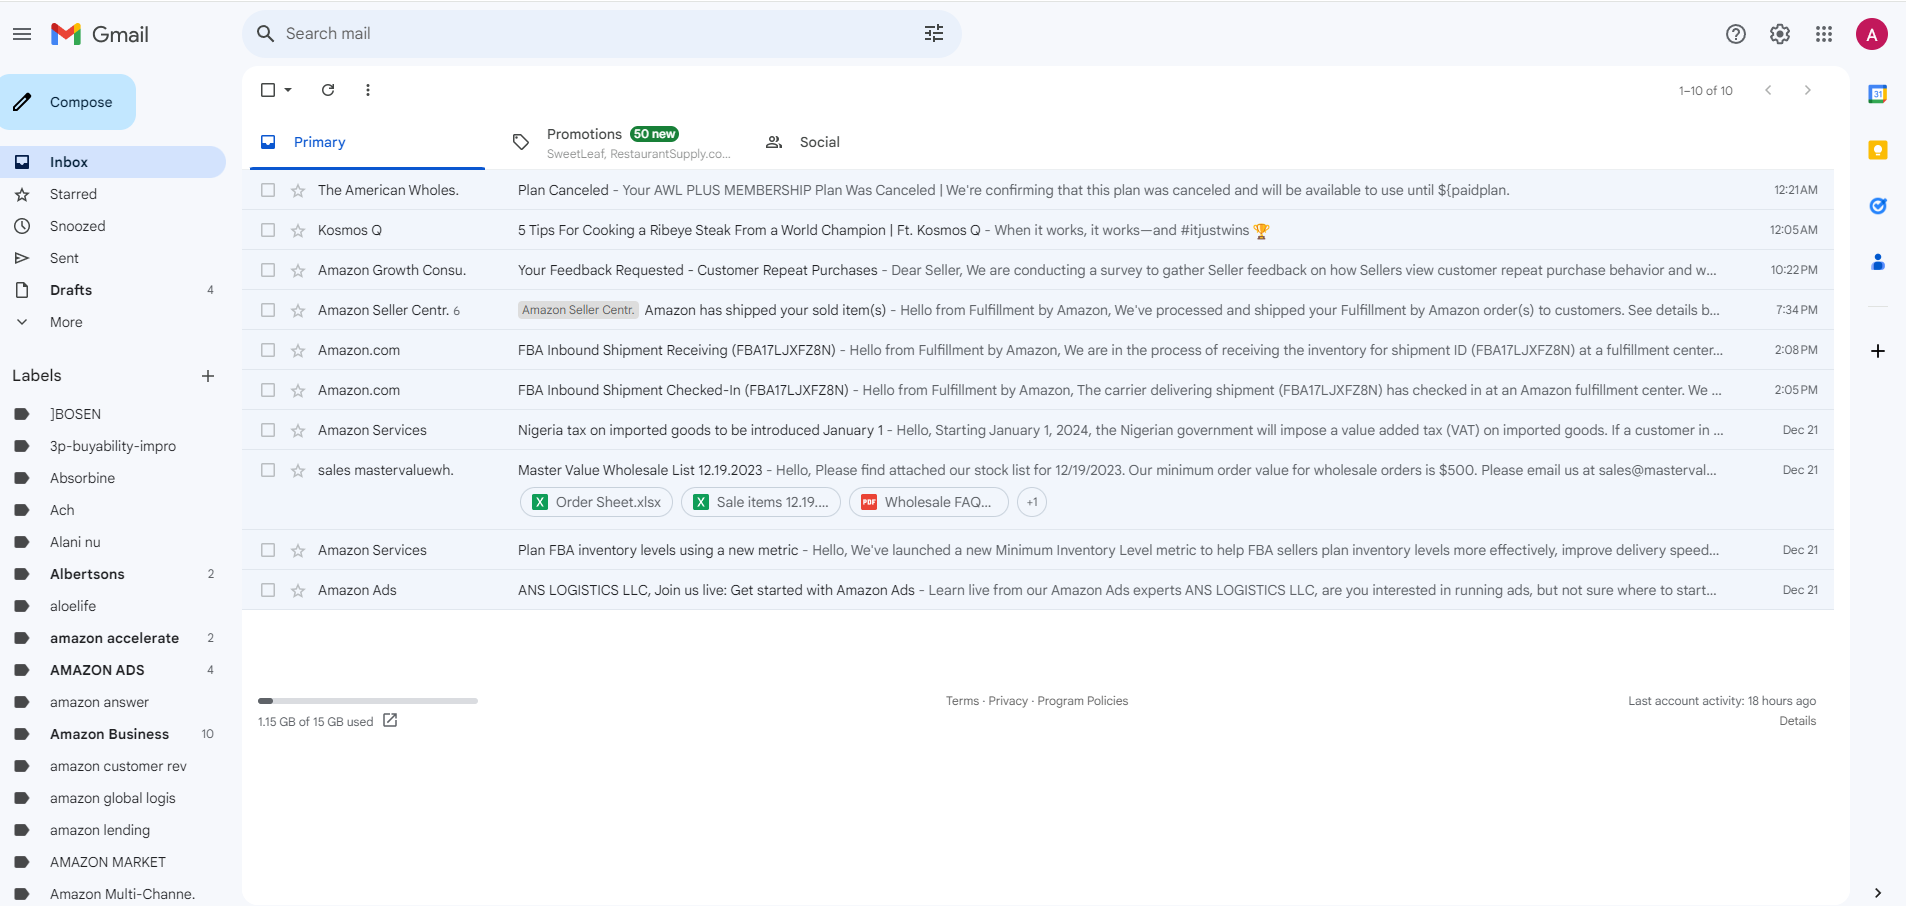The height and width of the screenshot is (906, 1906).
Task: Tick the Nigeria tax email checkbox
Action: click(268, 430)
